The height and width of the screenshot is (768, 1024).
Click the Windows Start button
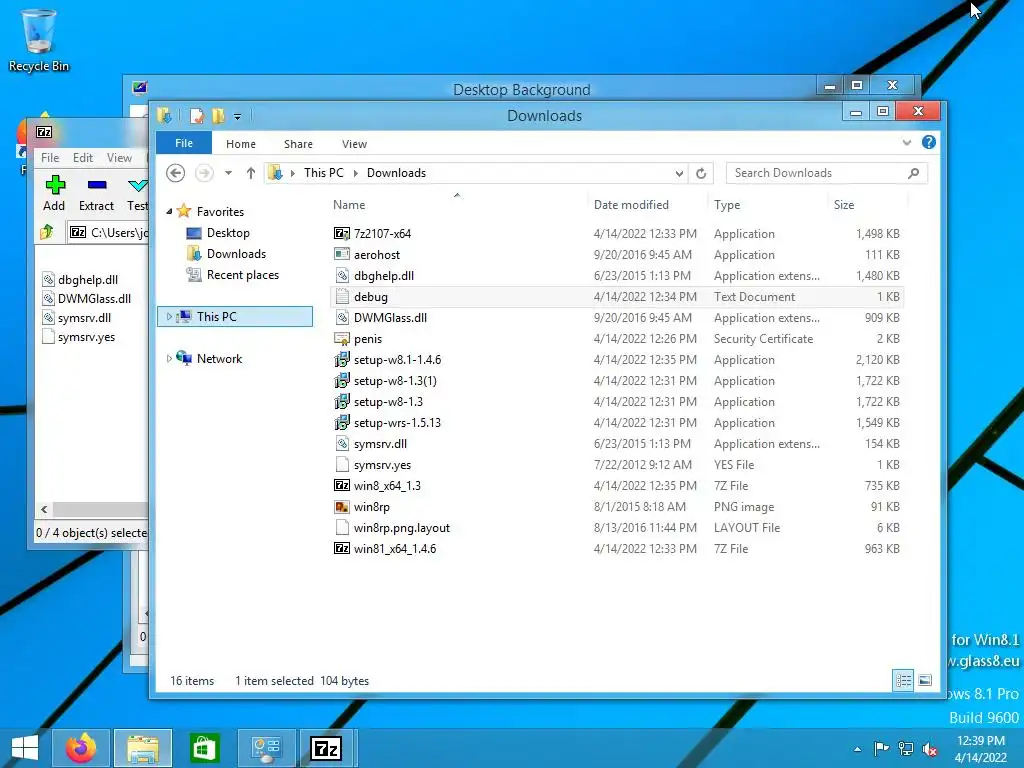[x=25, y=748]
